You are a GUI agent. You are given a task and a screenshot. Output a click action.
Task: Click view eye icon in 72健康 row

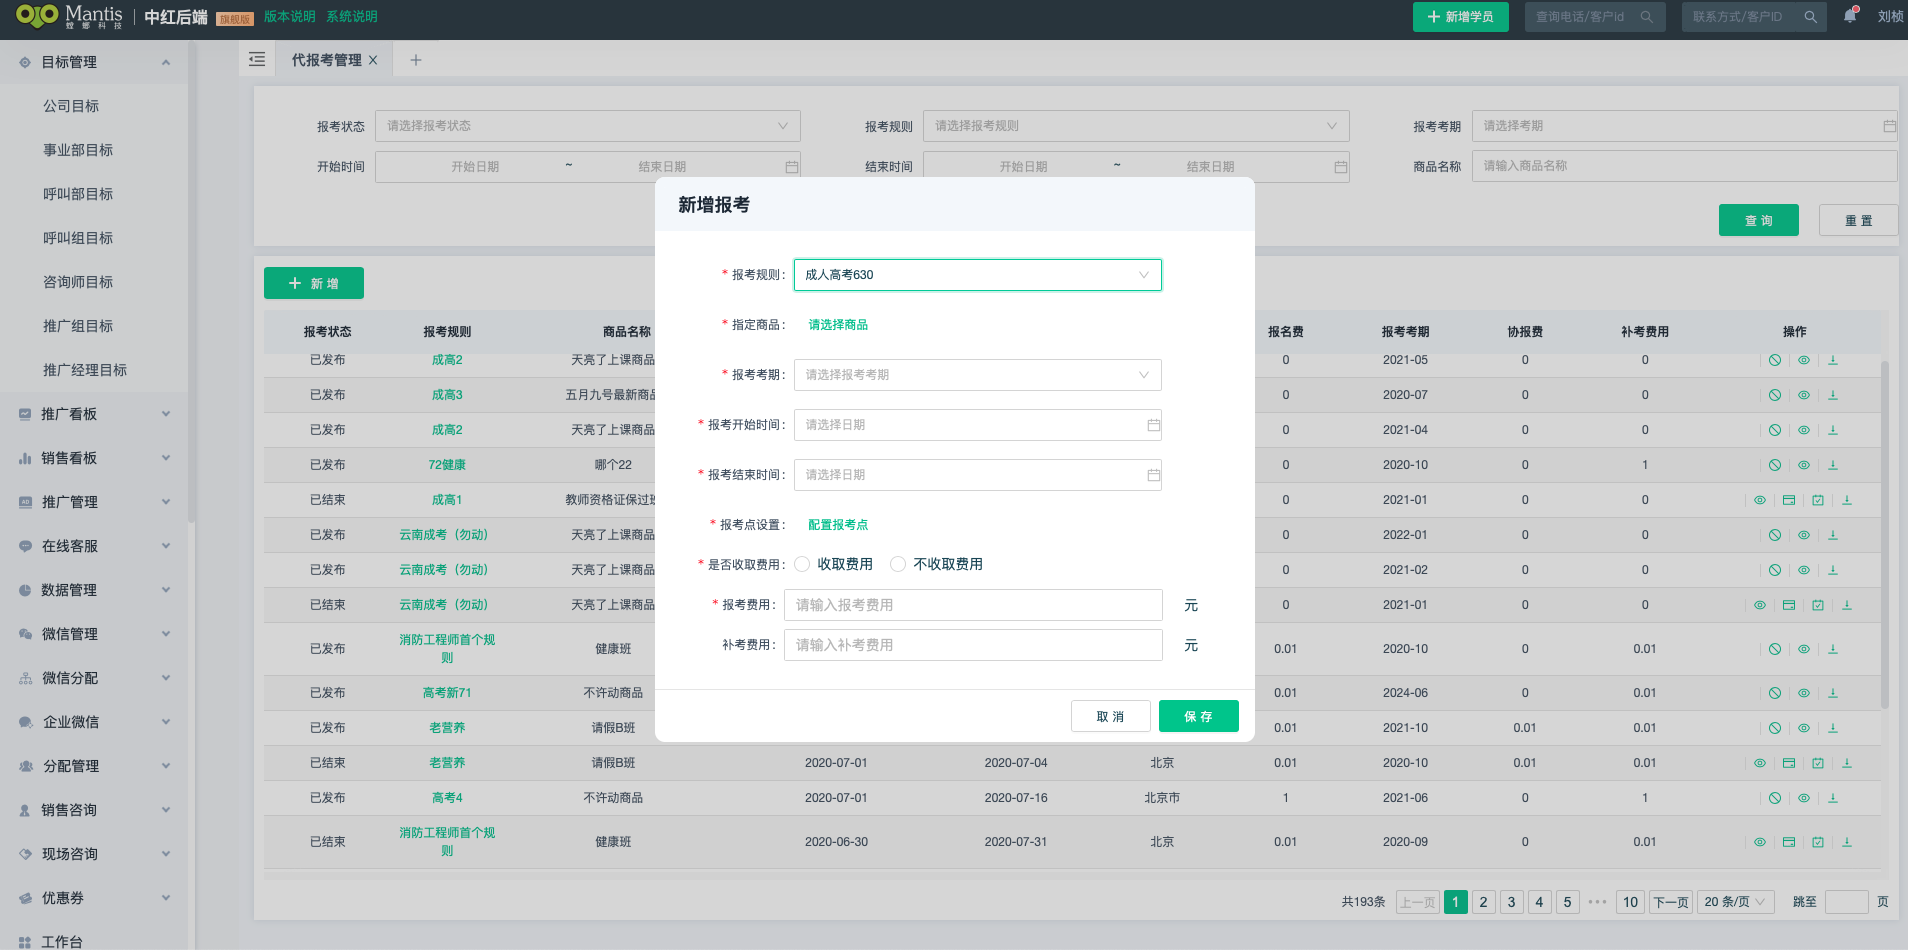point(1804,465)
